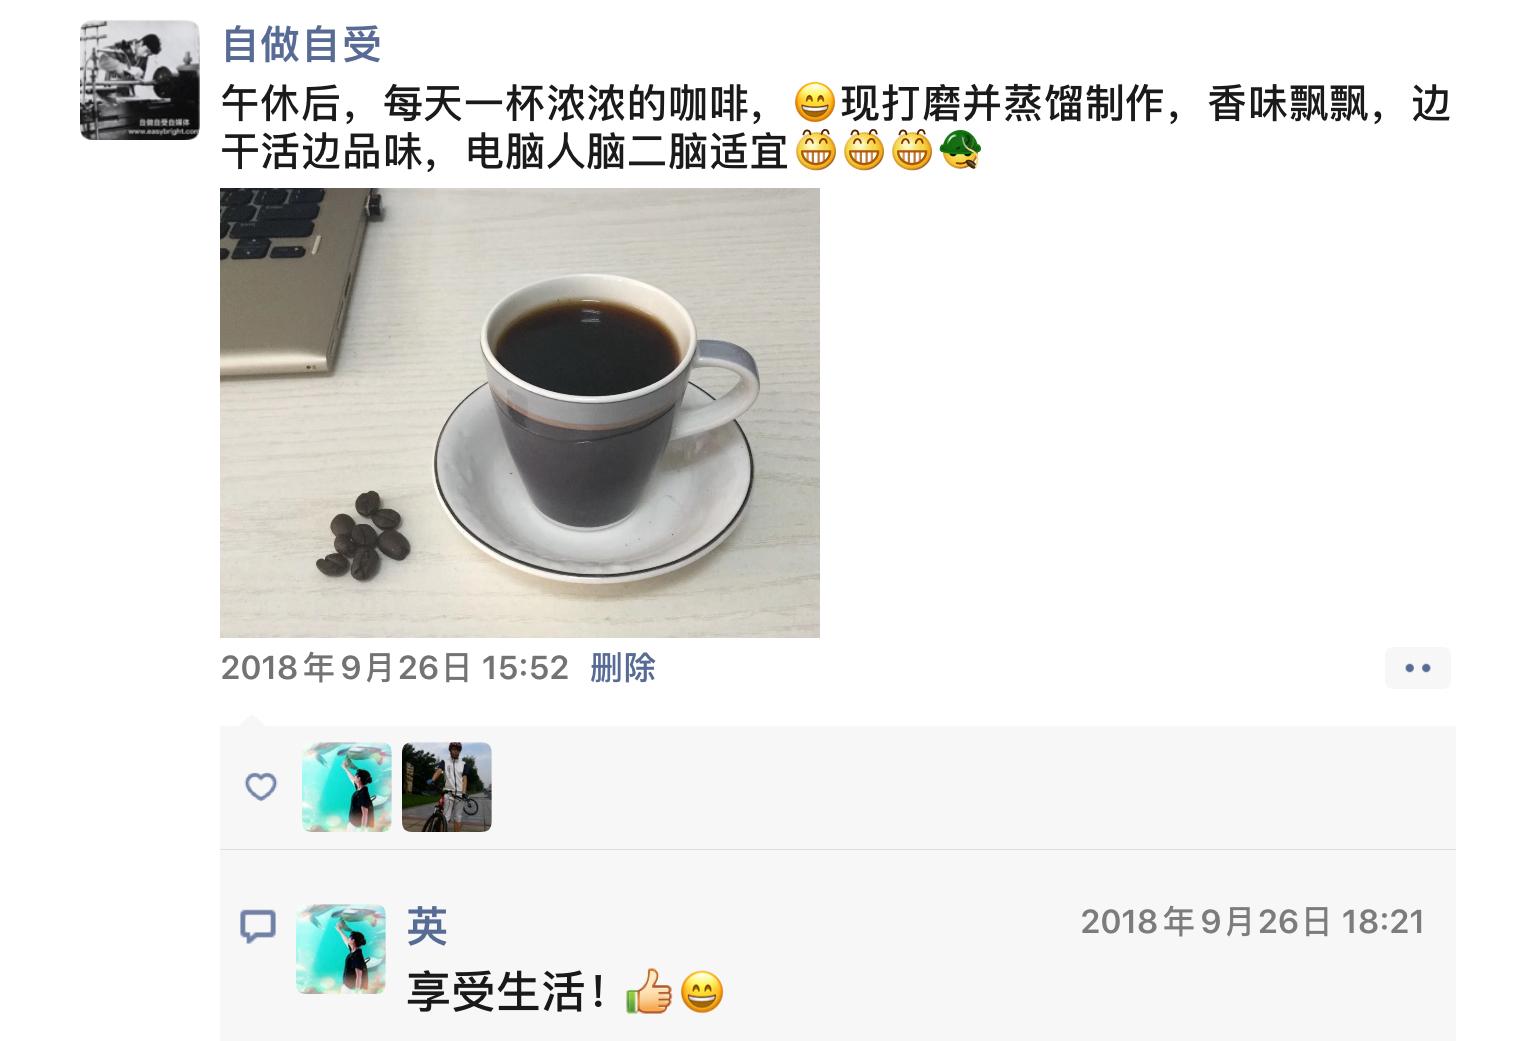Click the 删除 delete link
The width and height of the screenshot is (1536, 1041).
[x=622, y=668]
